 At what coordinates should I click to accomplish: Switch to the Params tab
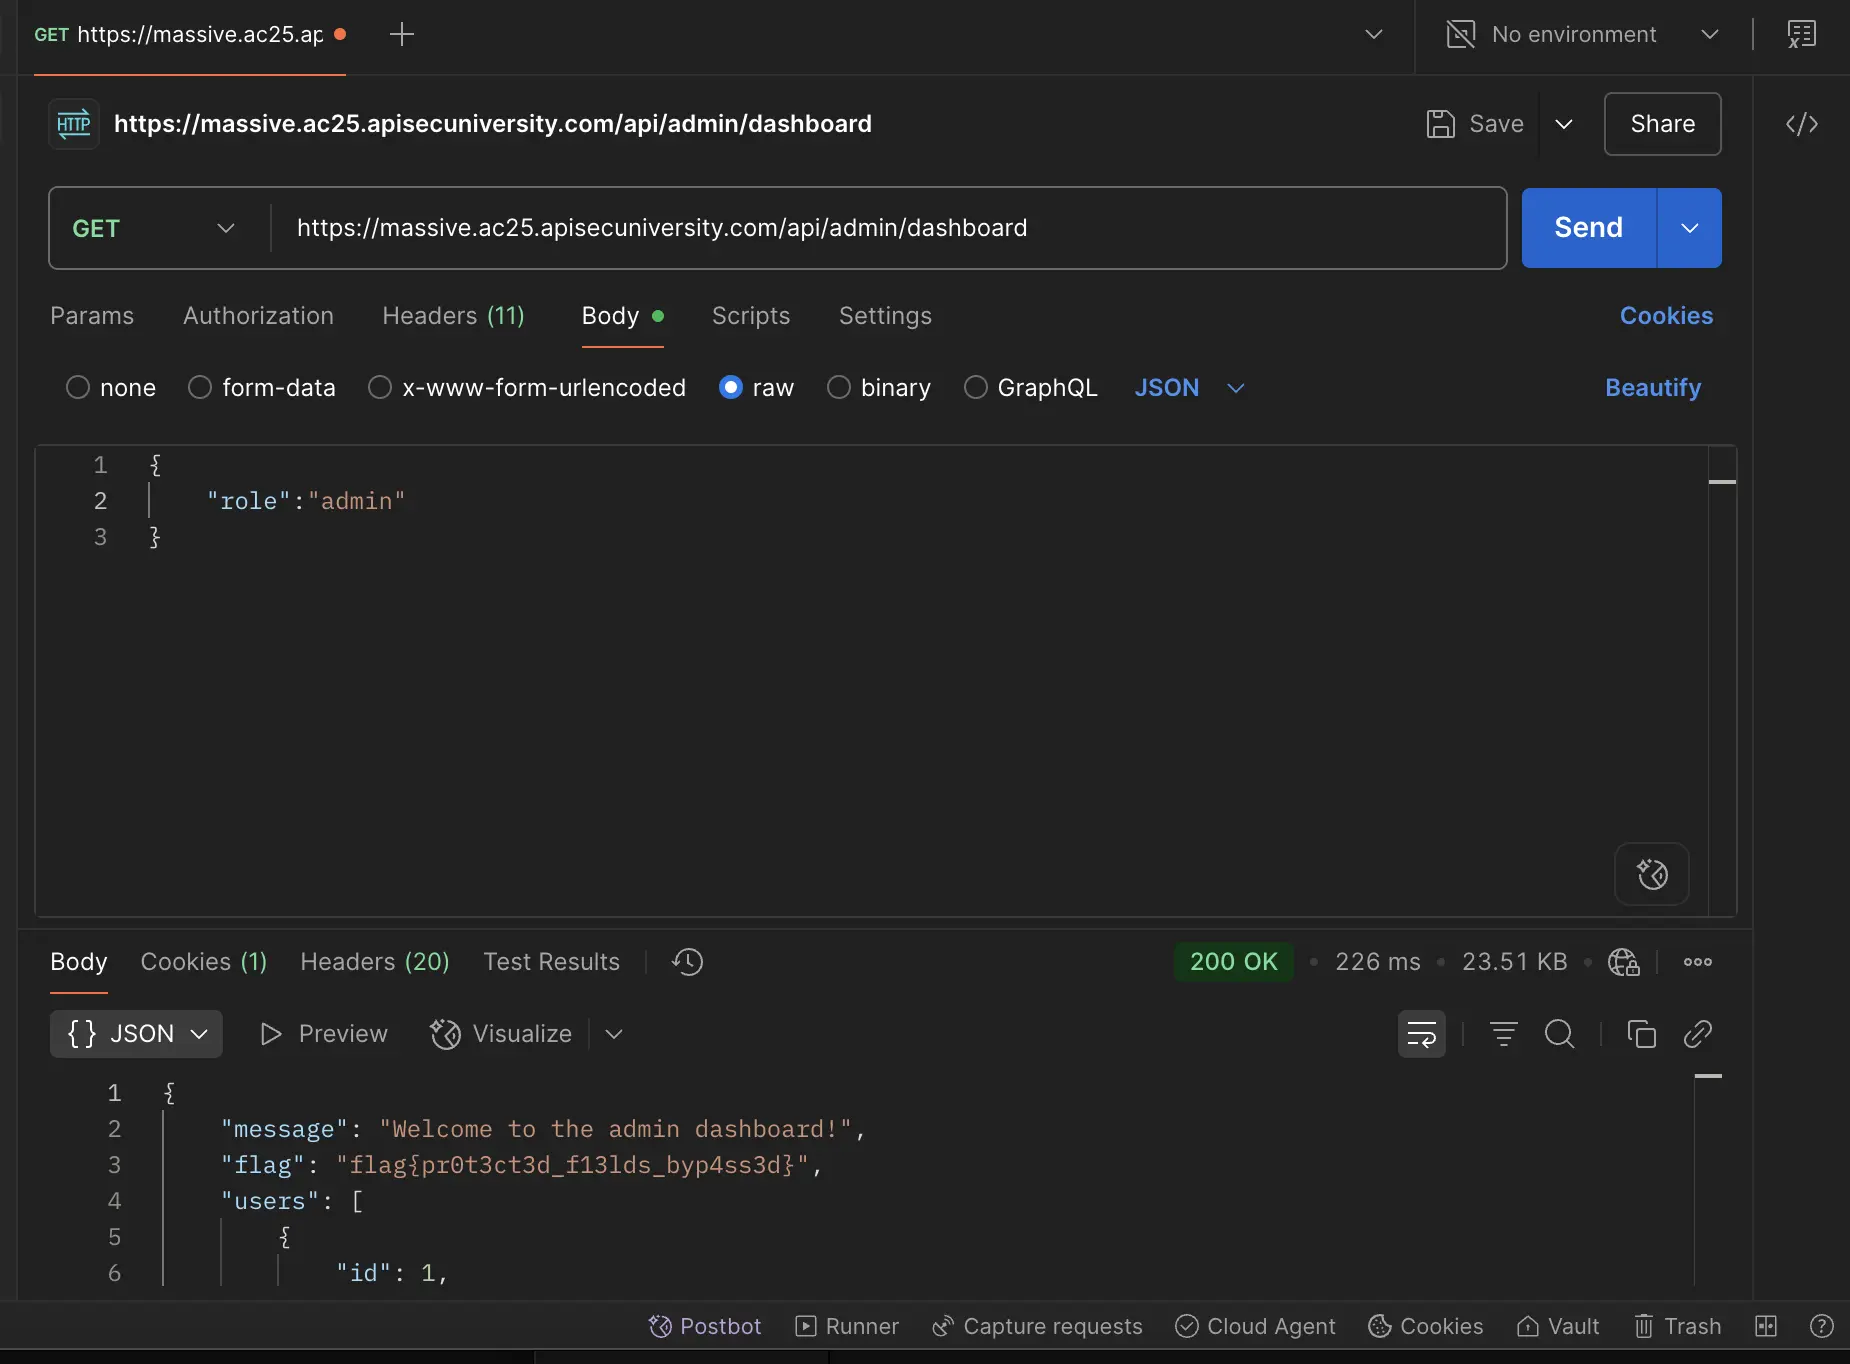point(92,316)
